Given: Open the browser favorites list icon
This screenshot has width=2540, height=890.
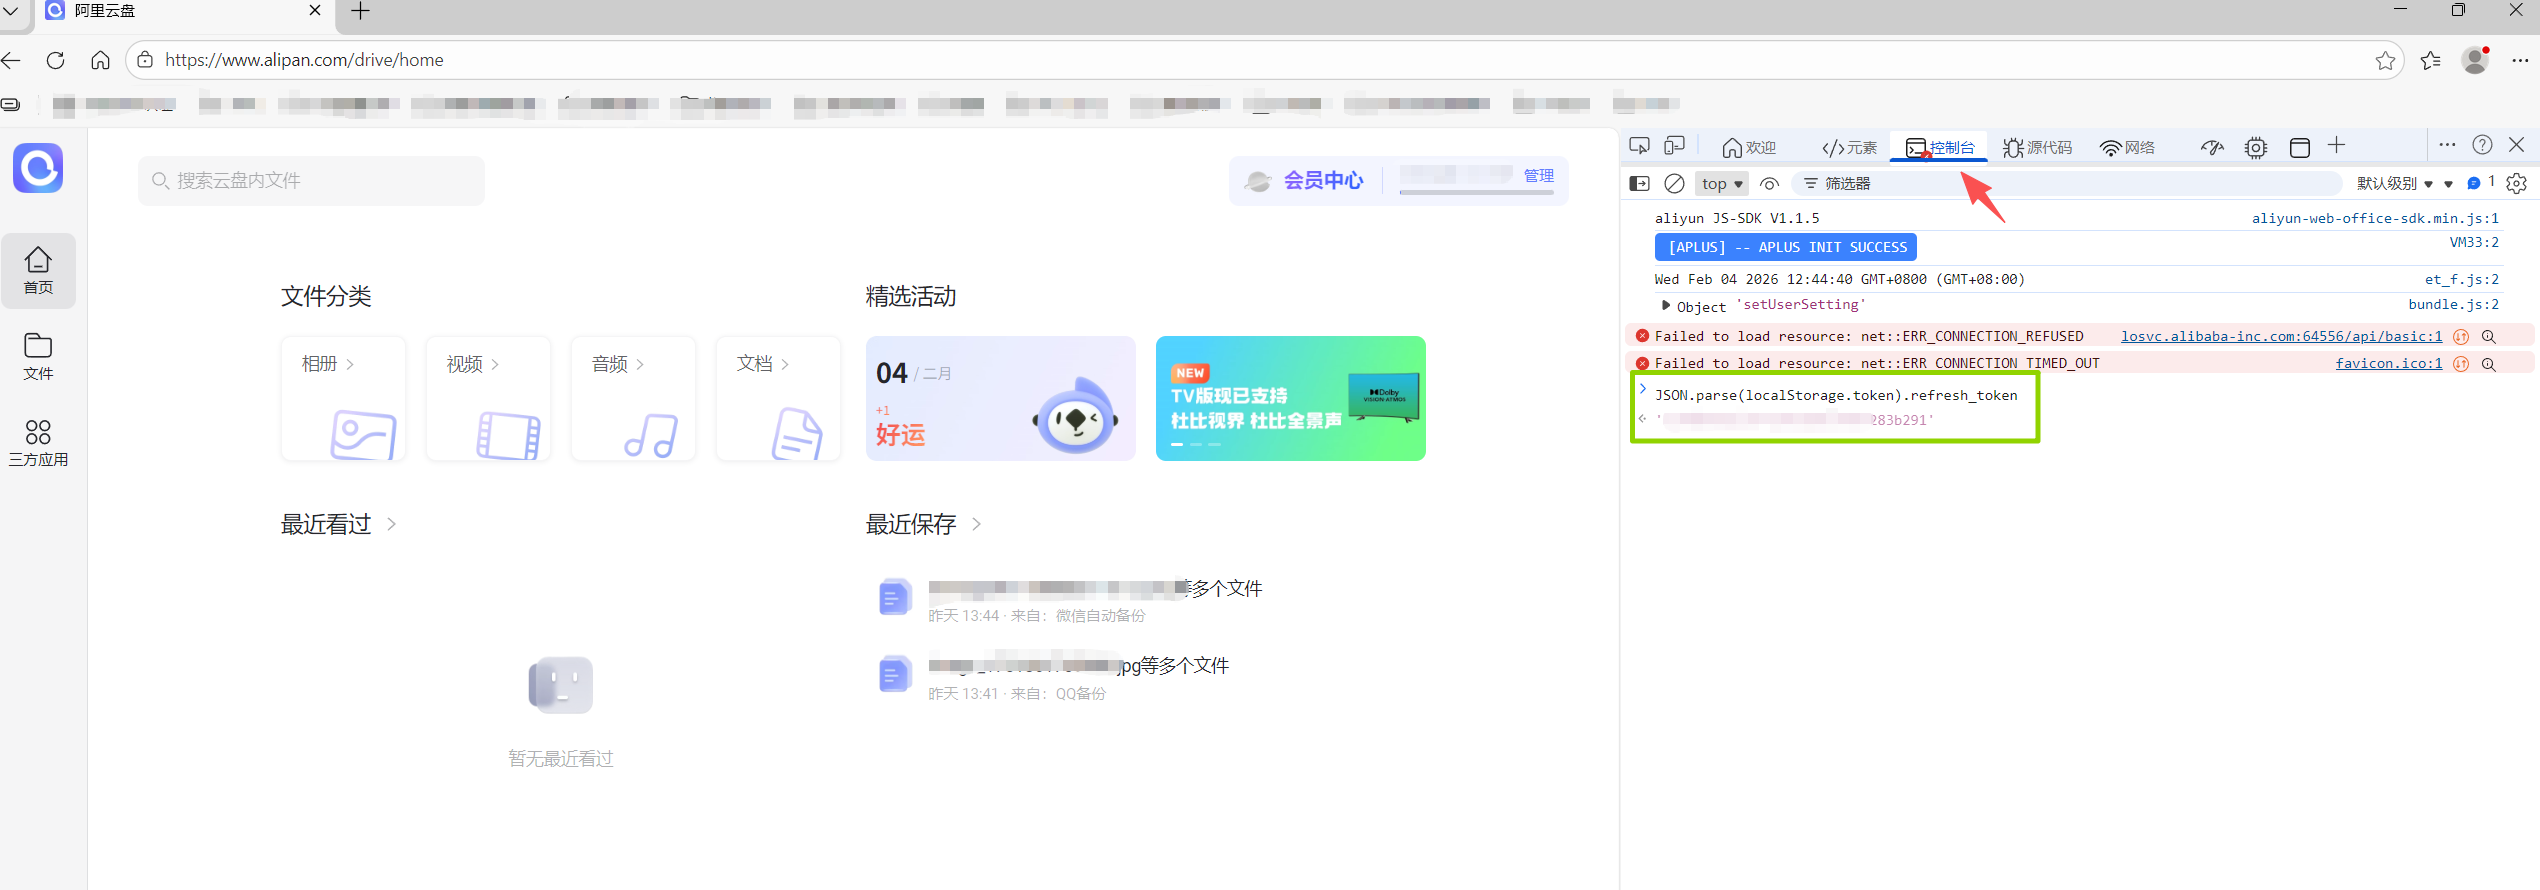Looking at the screenshot, I should coord(2431,60).
